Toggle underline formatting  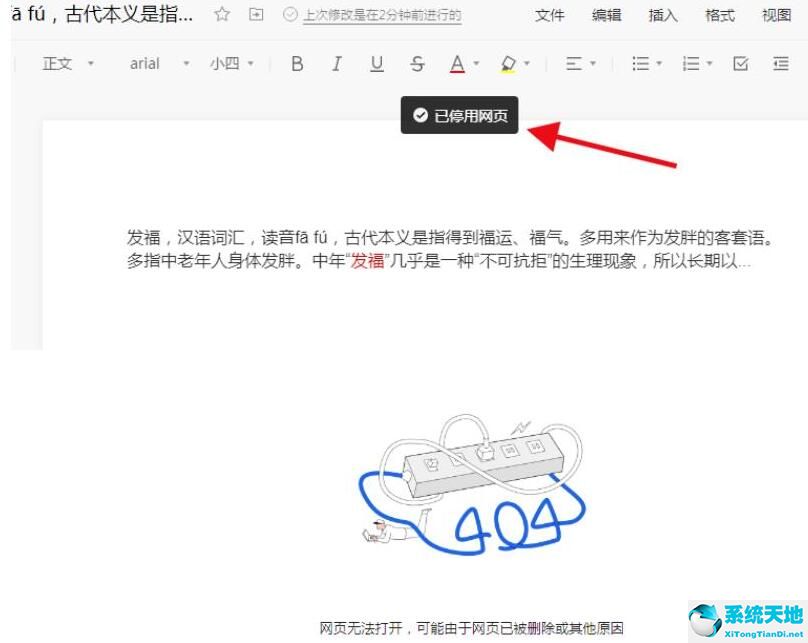point(377,63)
